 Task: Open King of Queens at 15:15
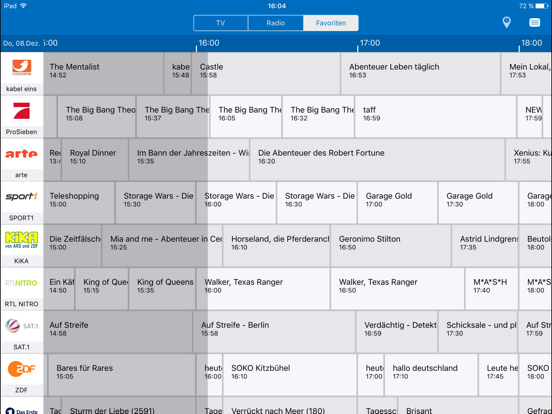[x=102, y=288]
